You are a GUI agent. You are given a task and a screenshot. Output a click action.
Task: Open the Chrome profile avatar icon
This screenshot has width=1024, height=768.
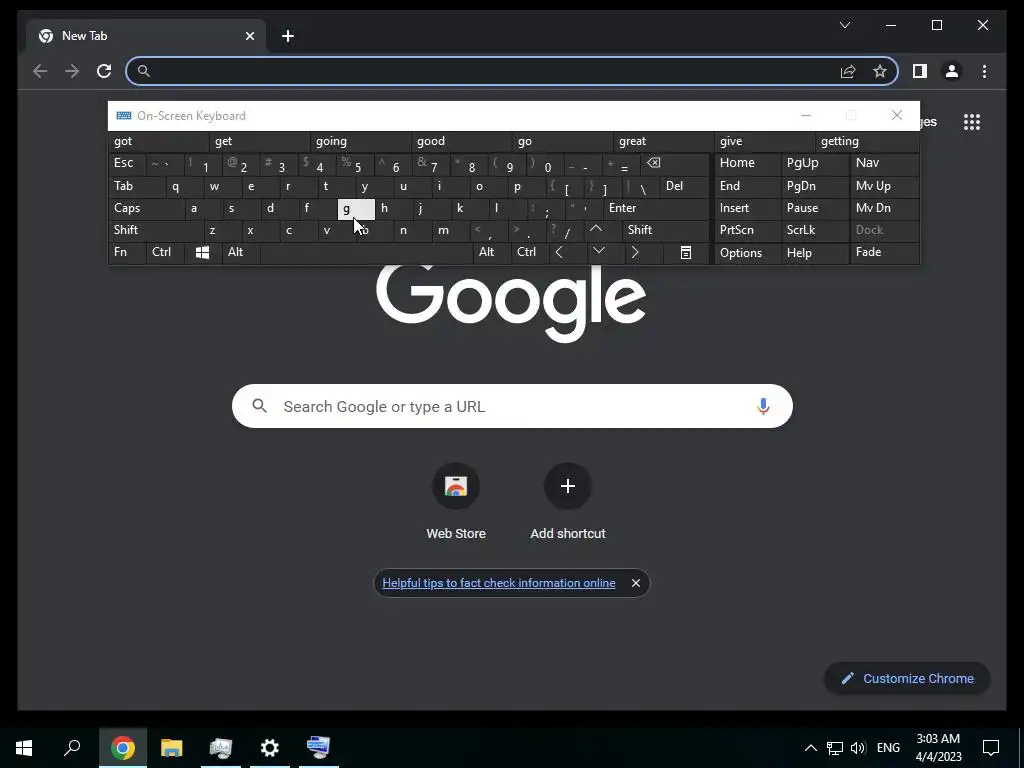(x=952, y=71)
